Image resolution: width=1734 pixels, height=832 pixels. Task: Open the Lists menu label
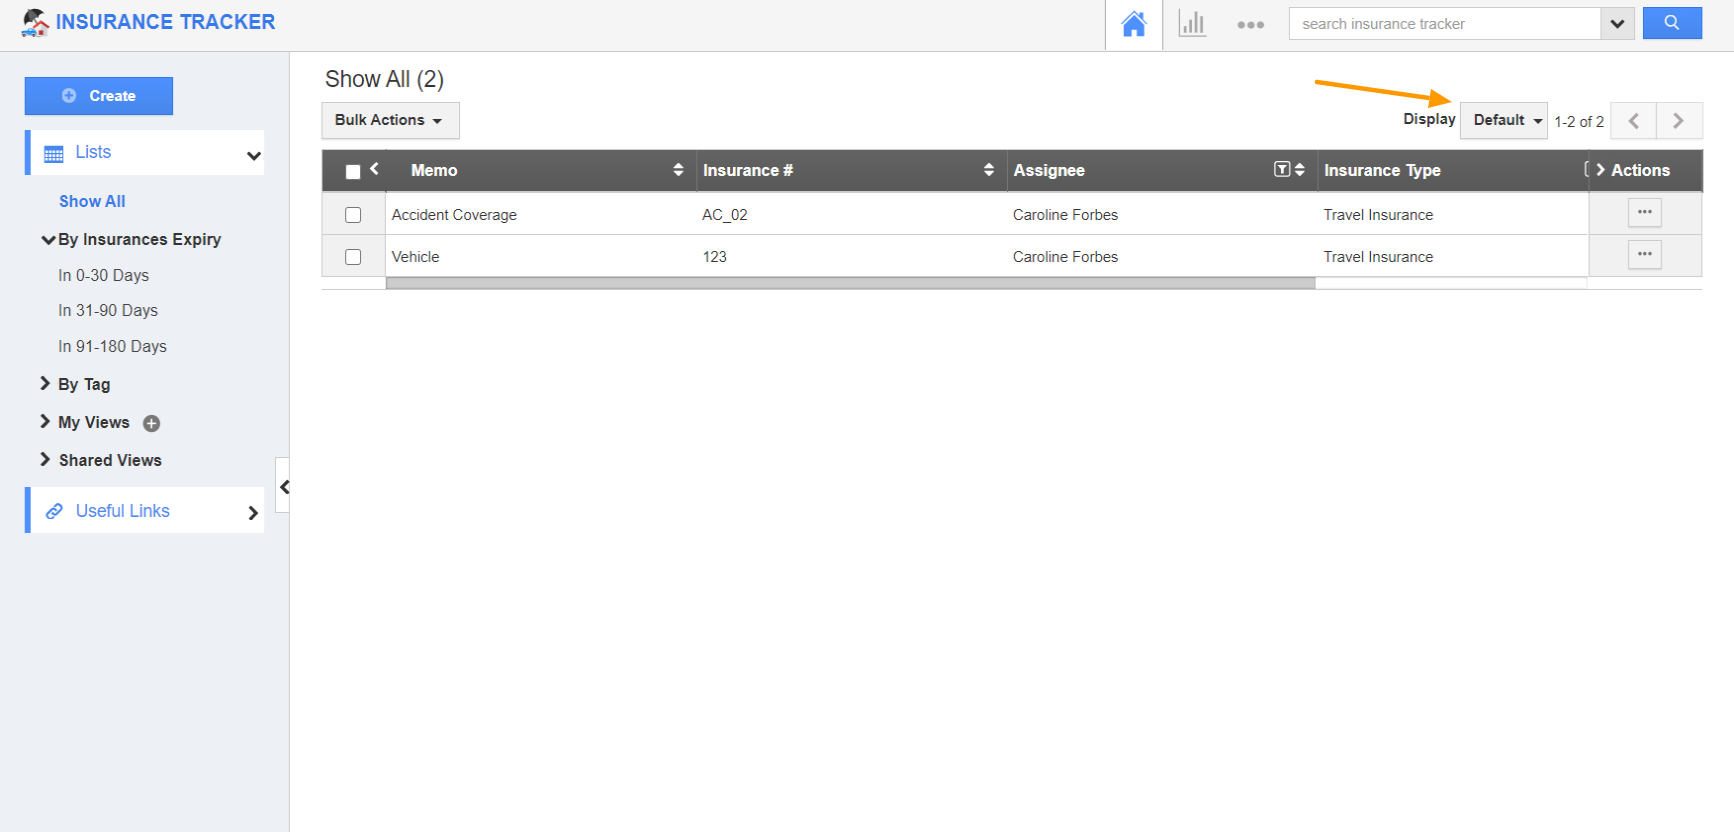(x=93, y=152)
